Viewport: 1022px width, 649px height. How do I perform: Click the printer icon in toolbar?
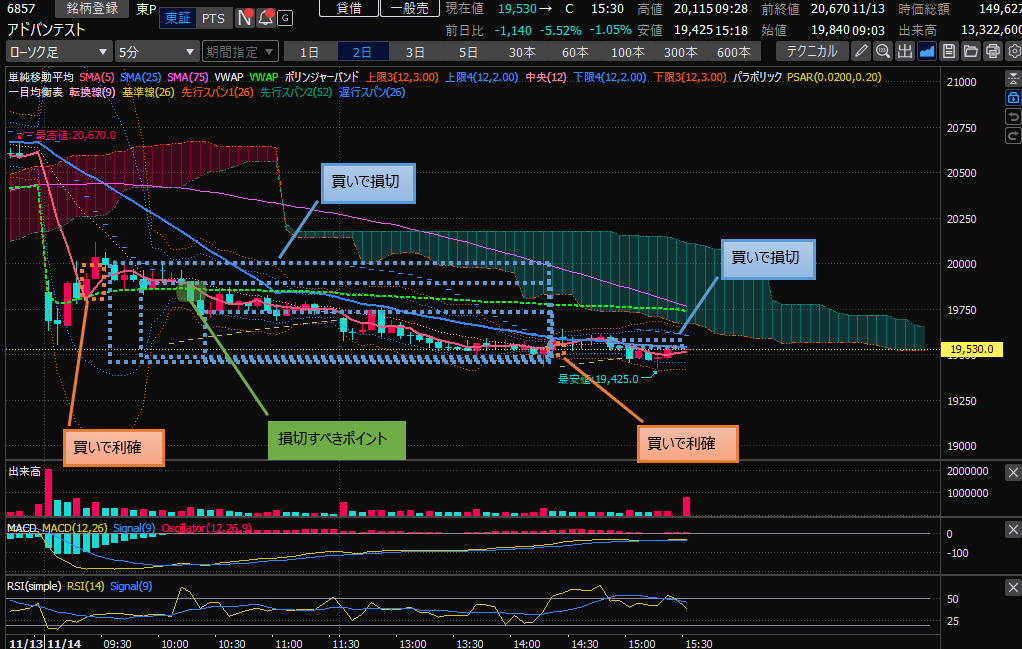point(992,51)
